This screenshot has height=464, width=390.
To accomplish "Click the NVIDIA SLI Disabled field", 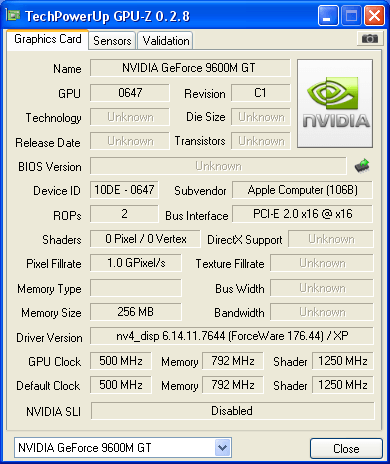I will (x=232, y=411).
